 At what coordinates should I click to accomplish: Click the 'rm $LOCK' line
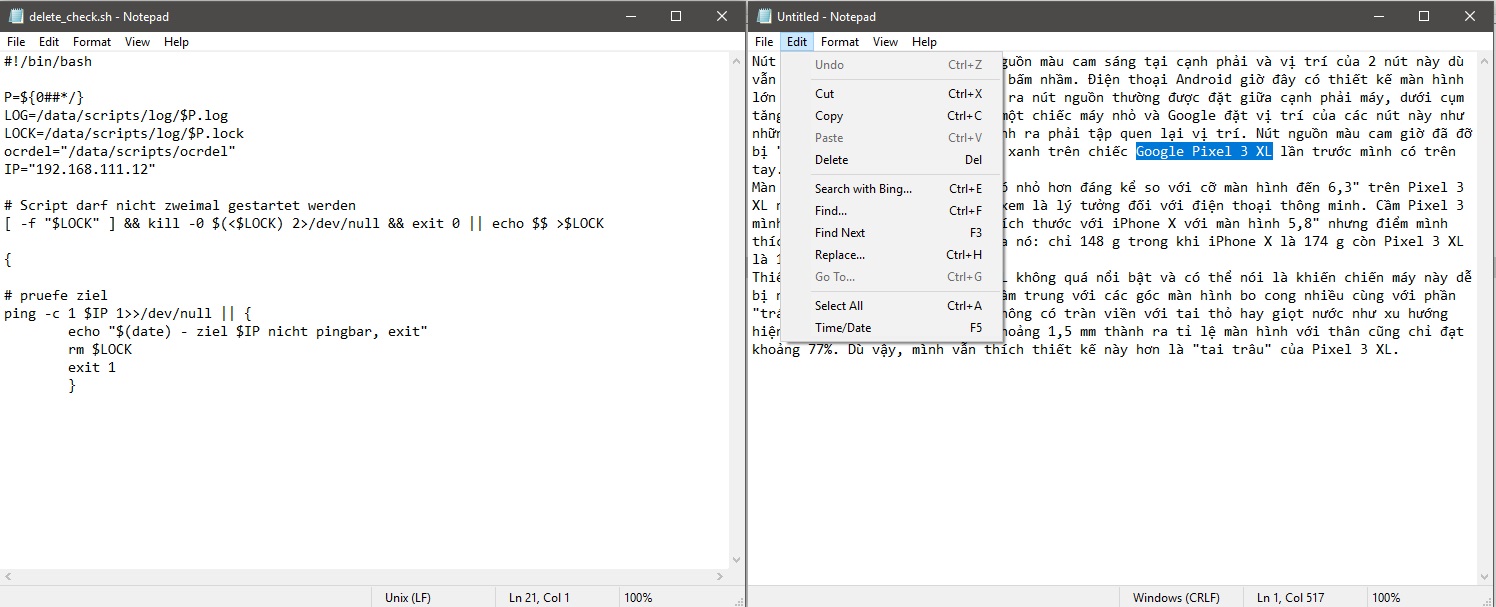tap(100, 350)
